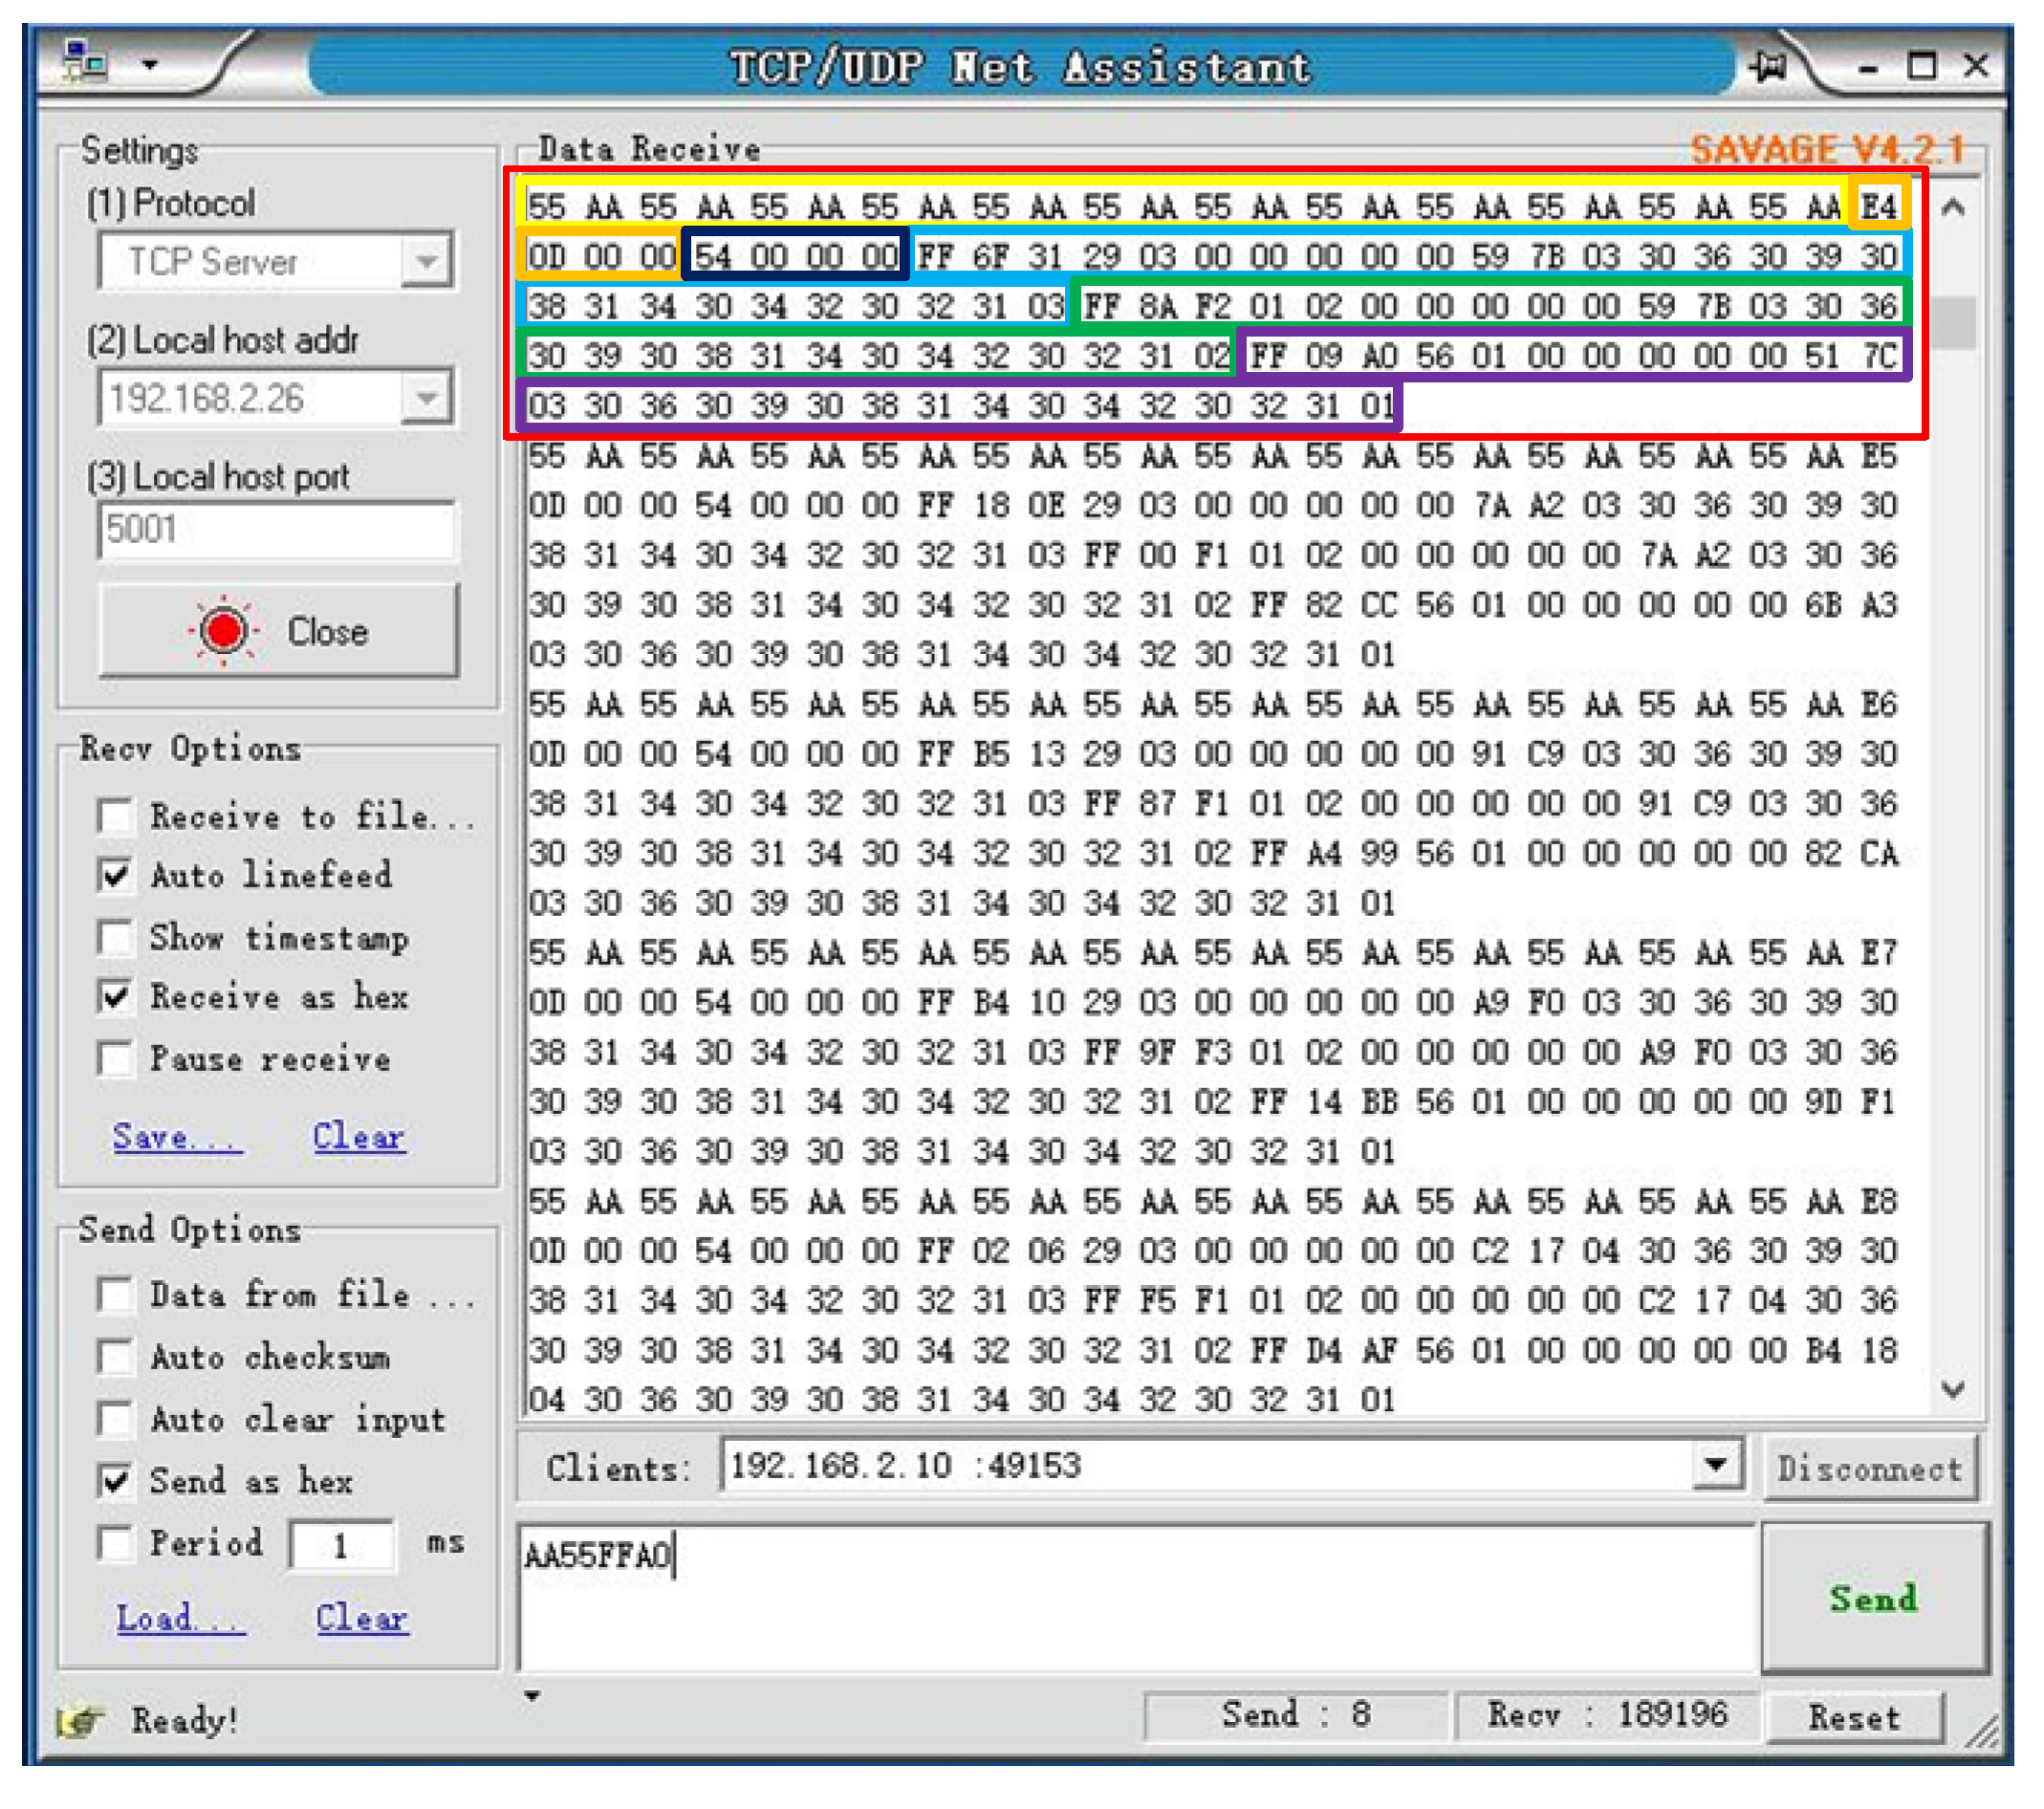Click the Data Receive scrollbar thumb
This screenshot has height=1809, width=2044.
[x=1954, y=322]
